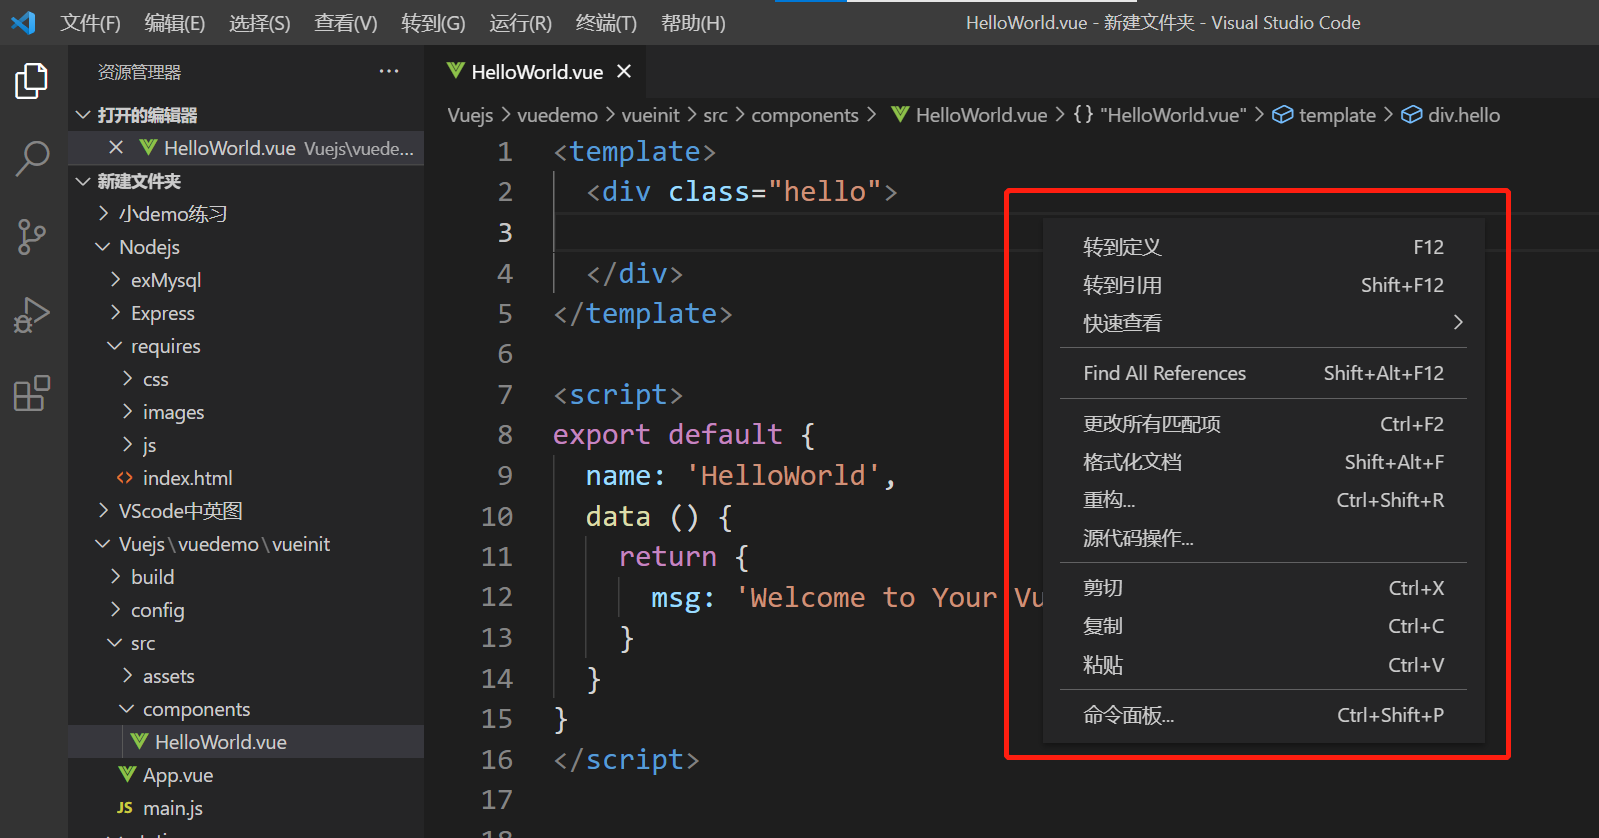The width and height of the screenshot is (1599, 838).
Task: Open the 编辑(E) menu
Action: (175, 22)
